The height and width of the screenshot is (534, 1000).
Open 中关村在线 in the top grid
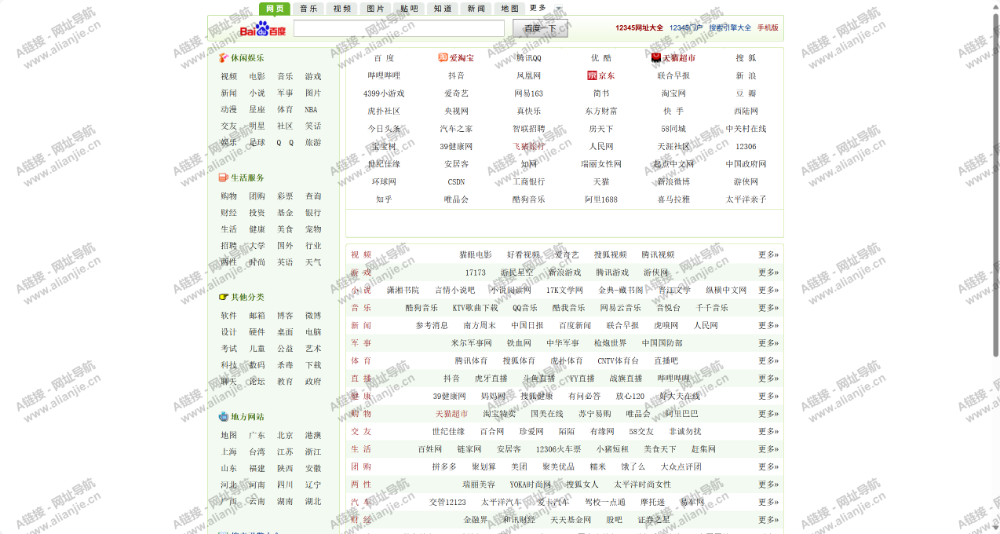point(746,129)
